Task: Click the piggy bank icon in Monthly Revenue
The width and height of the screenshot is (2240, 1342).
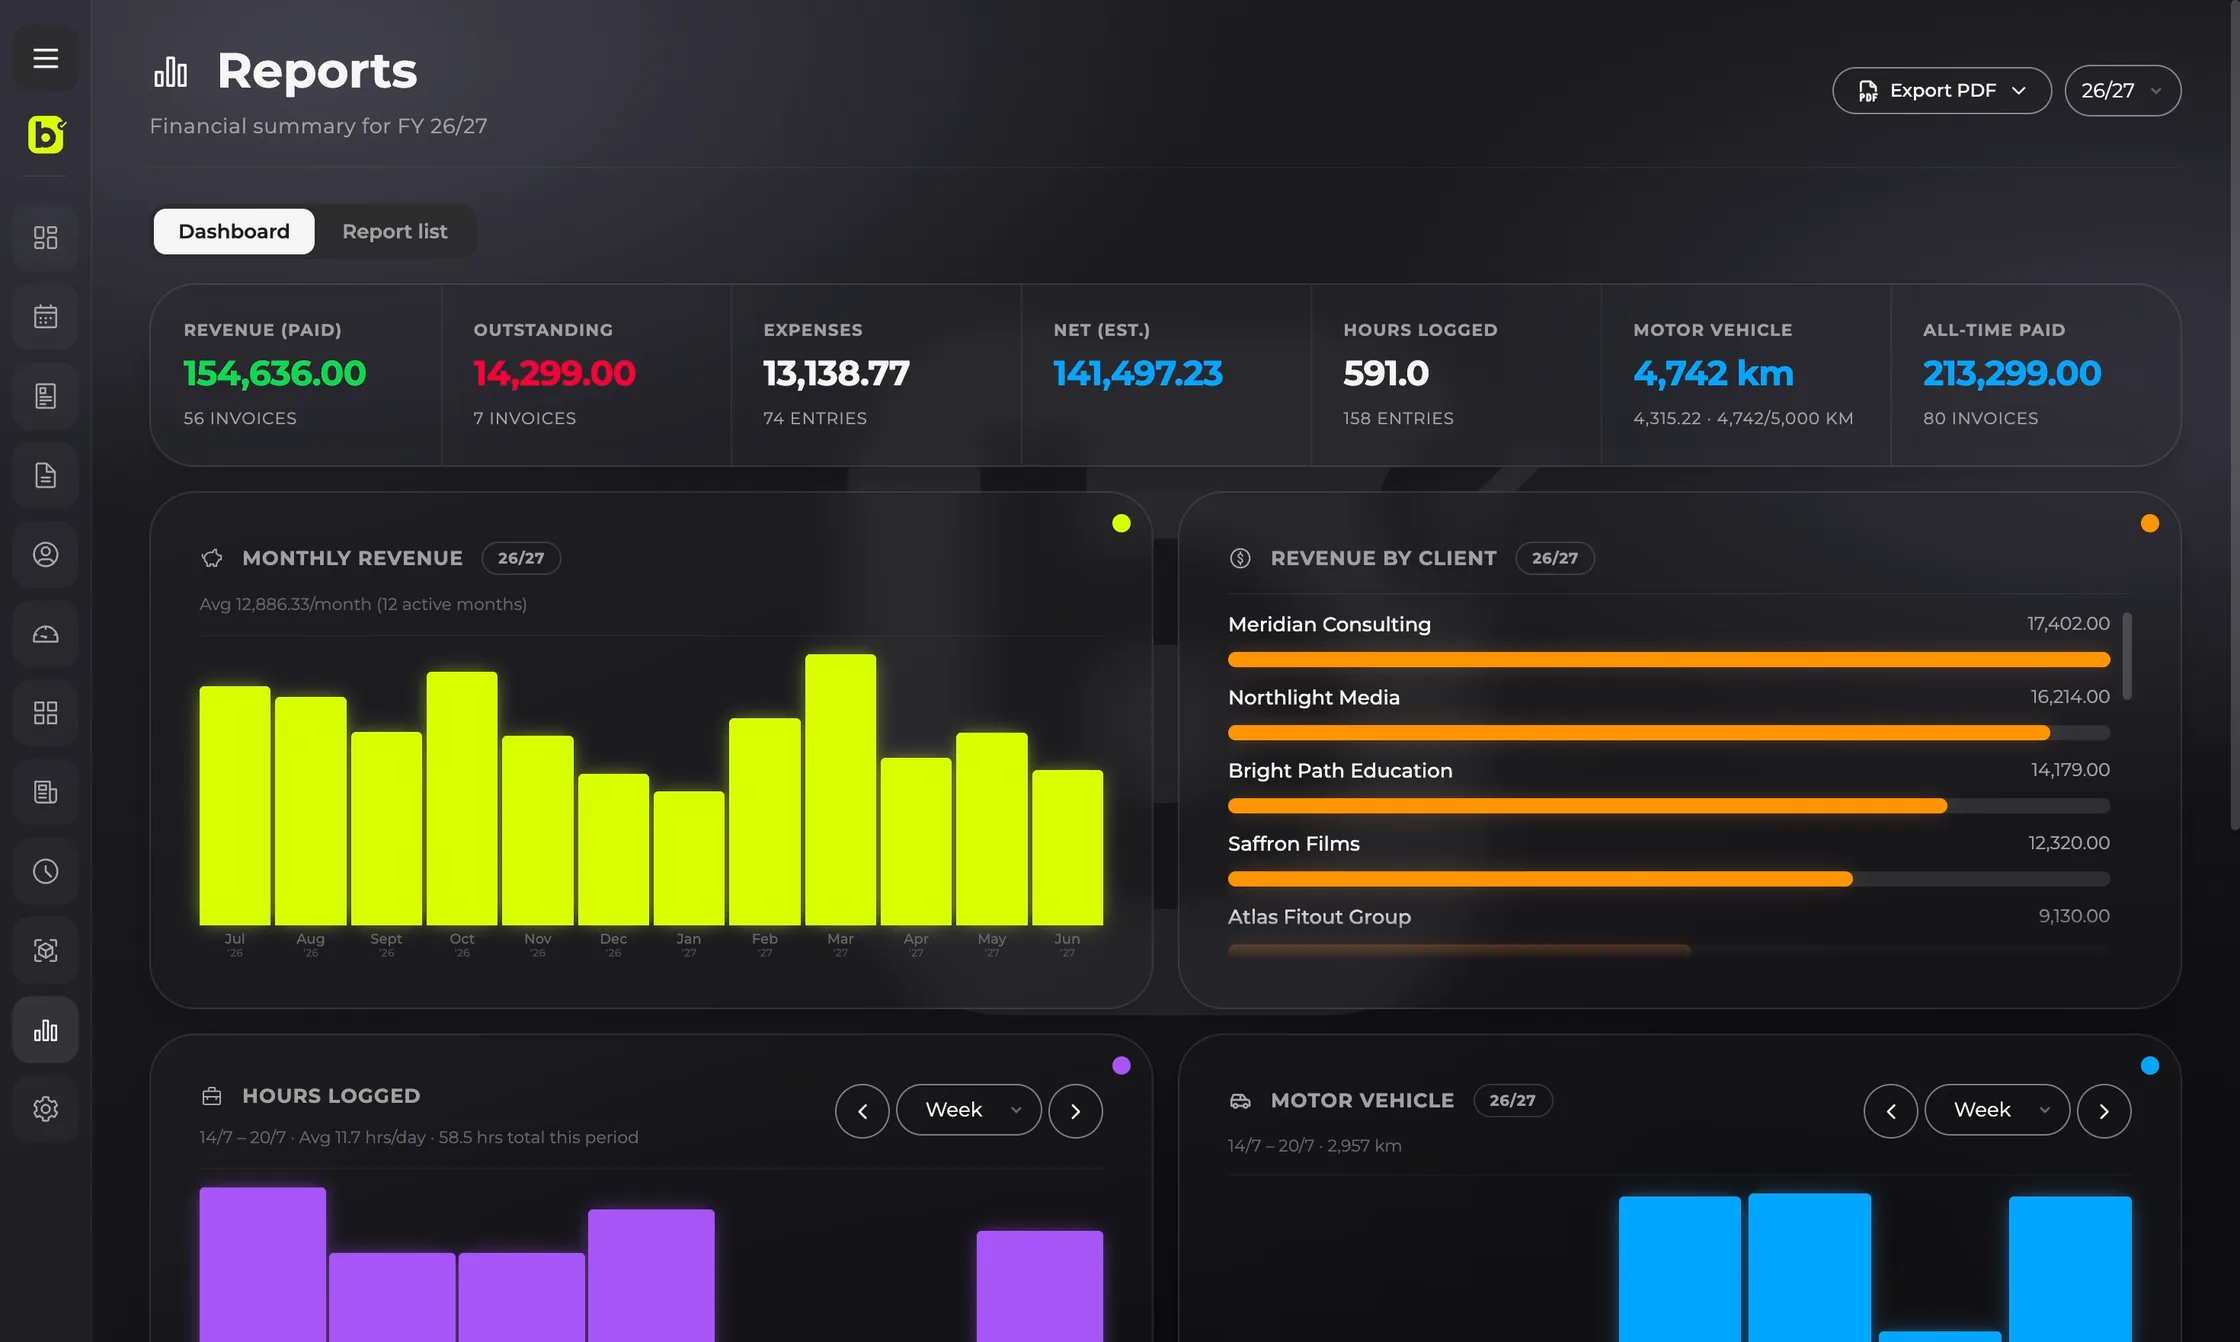Action: tap(212, 558)
